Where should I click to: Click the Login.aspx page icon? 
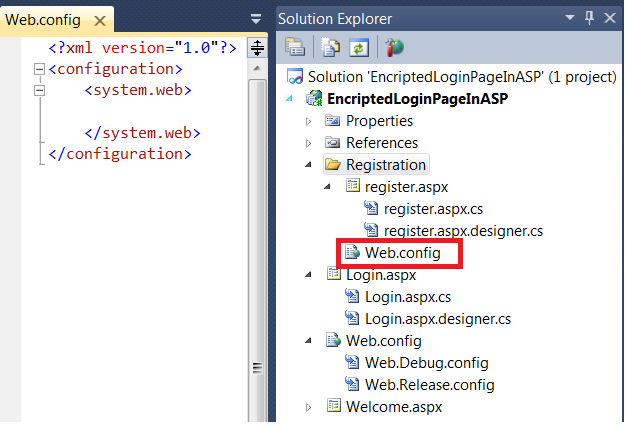334,274
